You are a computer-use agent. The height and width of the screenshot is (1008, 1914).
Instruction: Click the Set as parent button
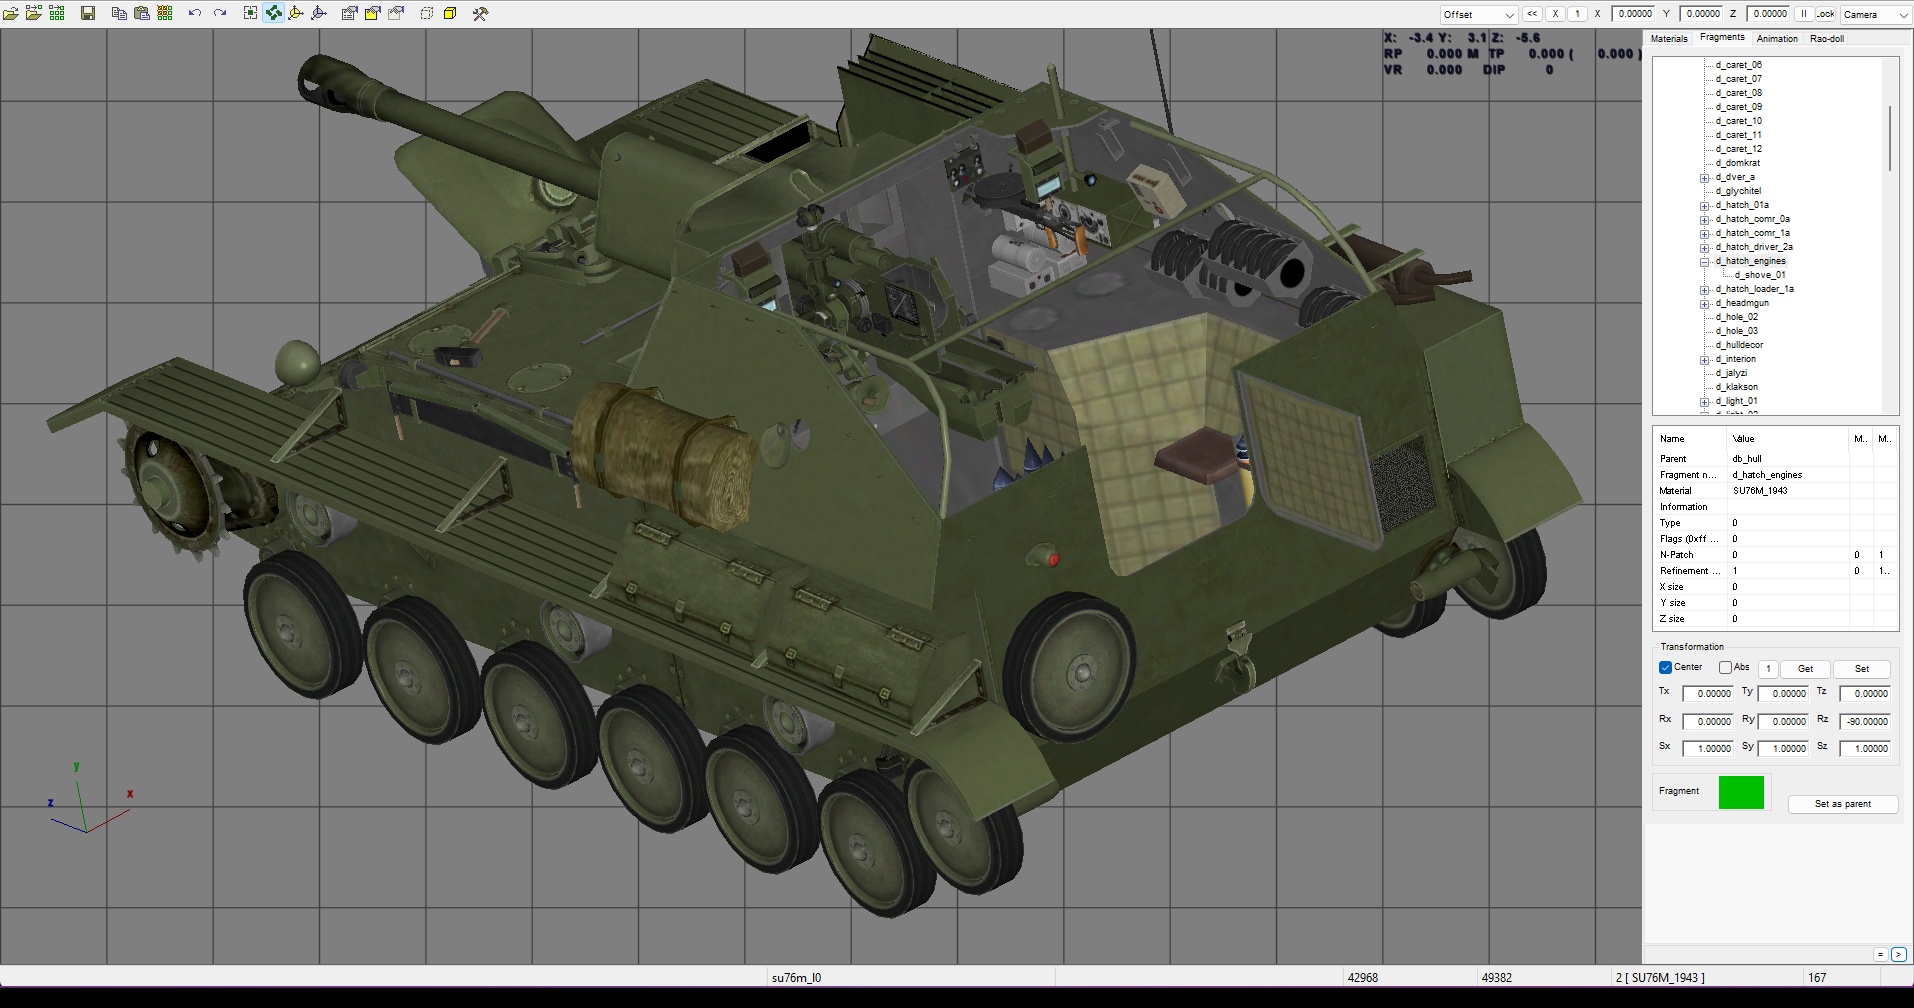(x=1843, y=804)
